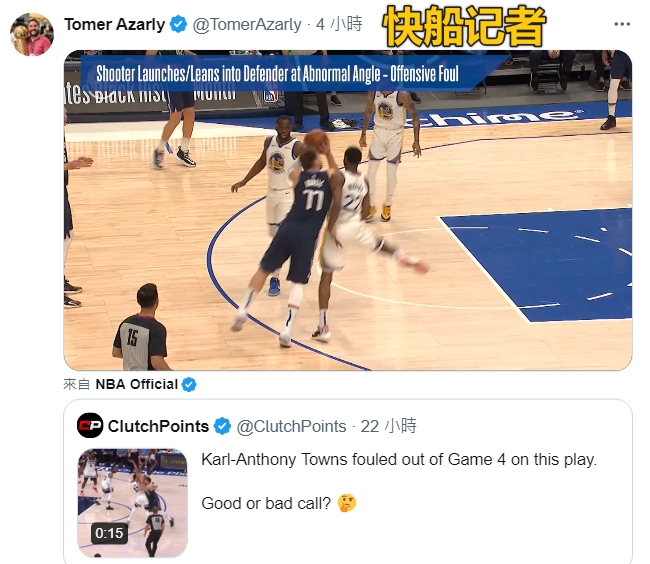Viewport: 650px width, 564px height.
Task: Click Tomer Azarly's verified badge
Action: [178, 24]
